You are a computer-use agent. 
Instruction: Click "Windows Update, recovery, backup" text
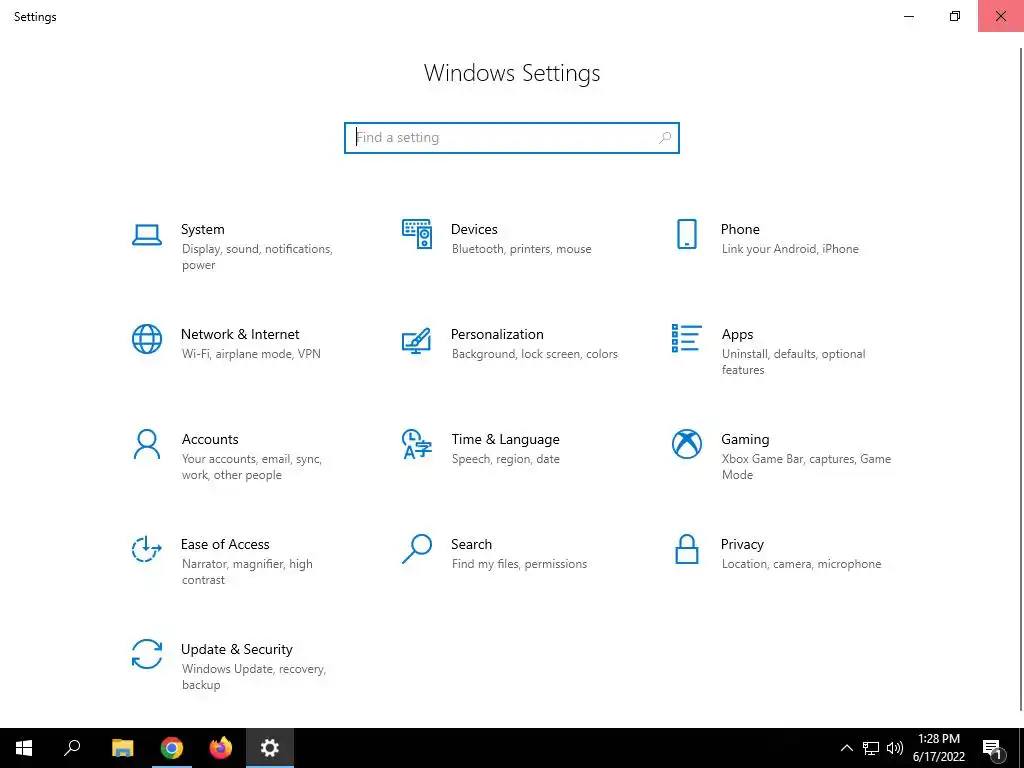pos(253,677)
